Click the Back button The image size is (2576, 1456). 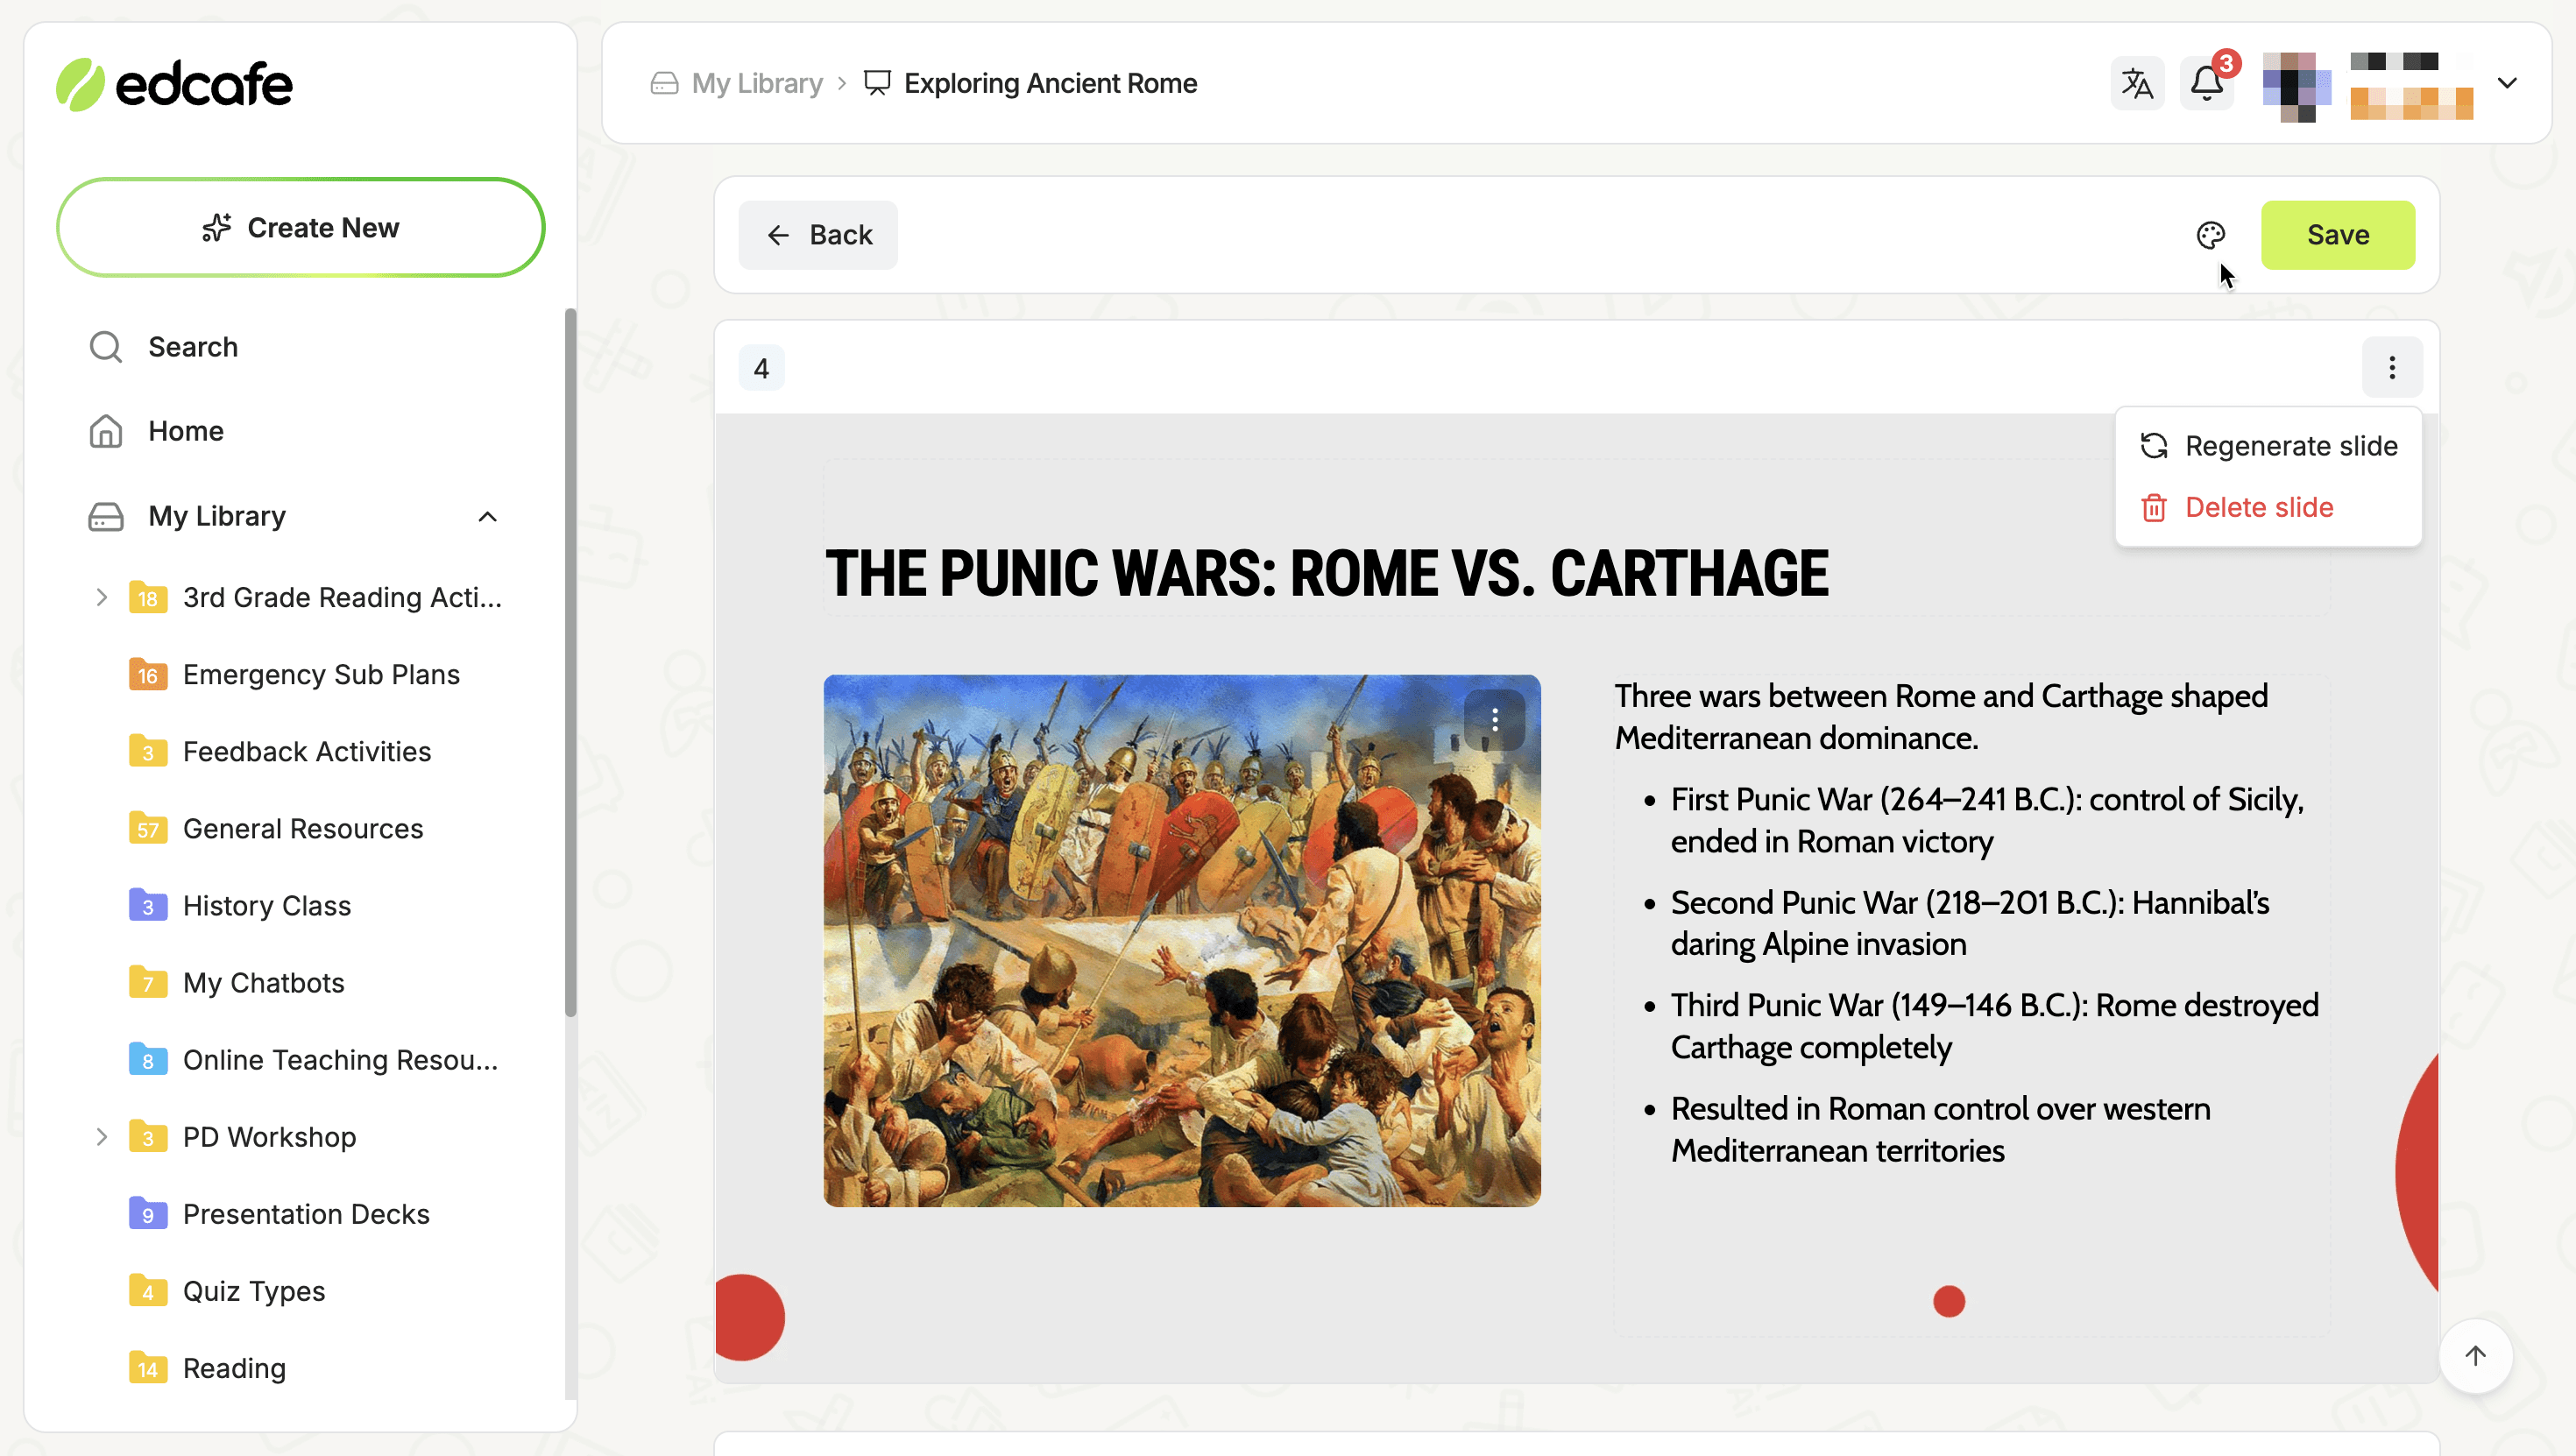point(818,235)
